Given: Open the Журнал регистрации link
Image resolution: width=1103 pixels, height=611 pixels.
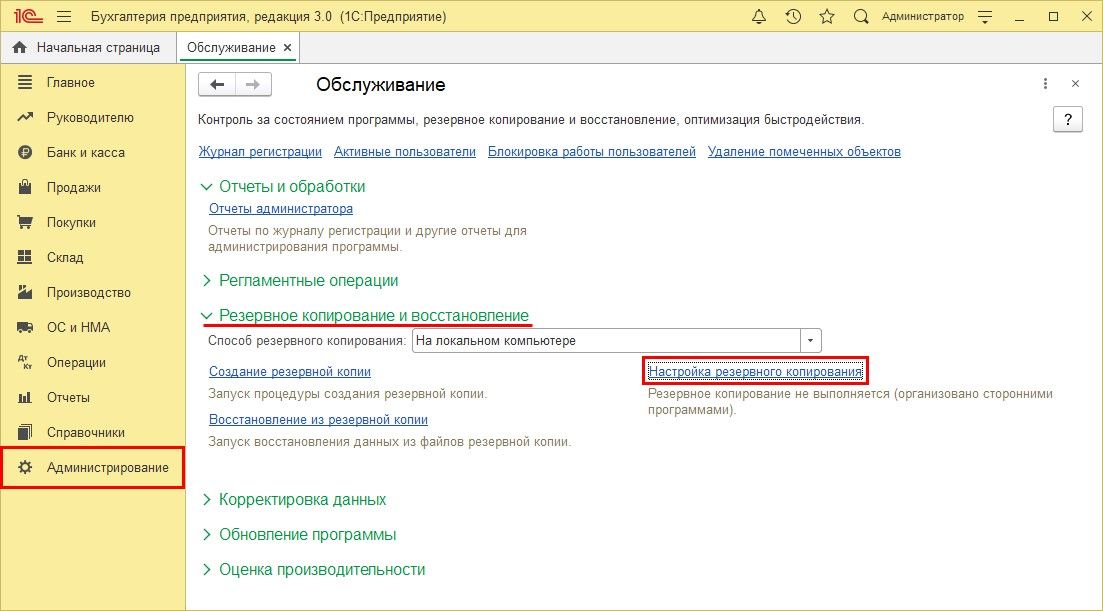Looking at the screenshot, I should pyautogui.click(x=260, y=152).
